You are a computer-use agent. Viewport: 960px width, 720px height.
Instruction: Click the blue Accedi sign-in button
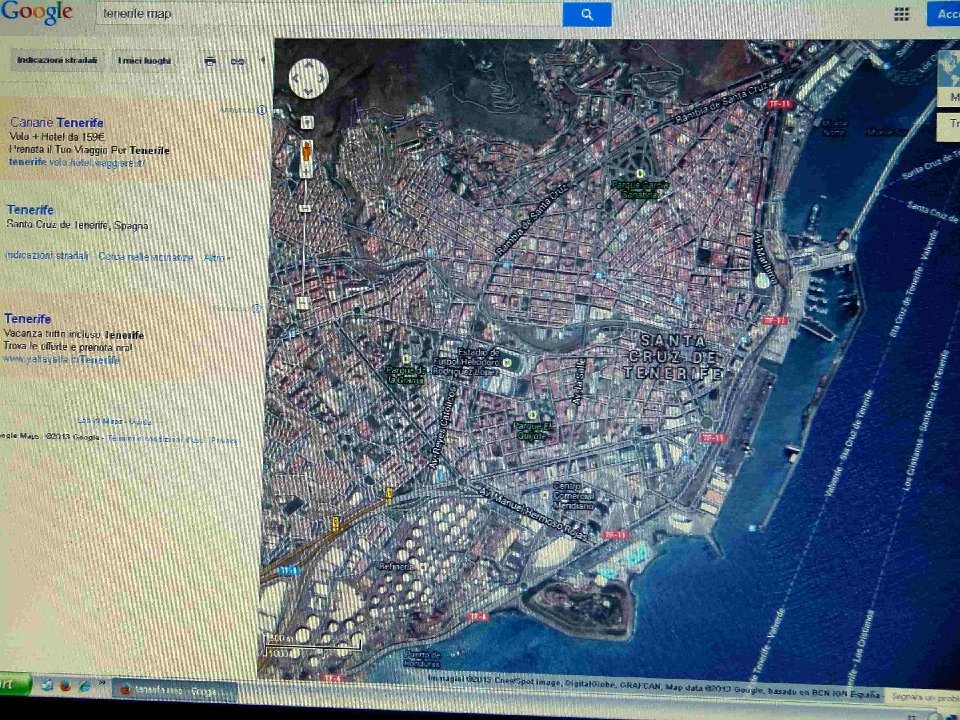click(x=943, y=14)
